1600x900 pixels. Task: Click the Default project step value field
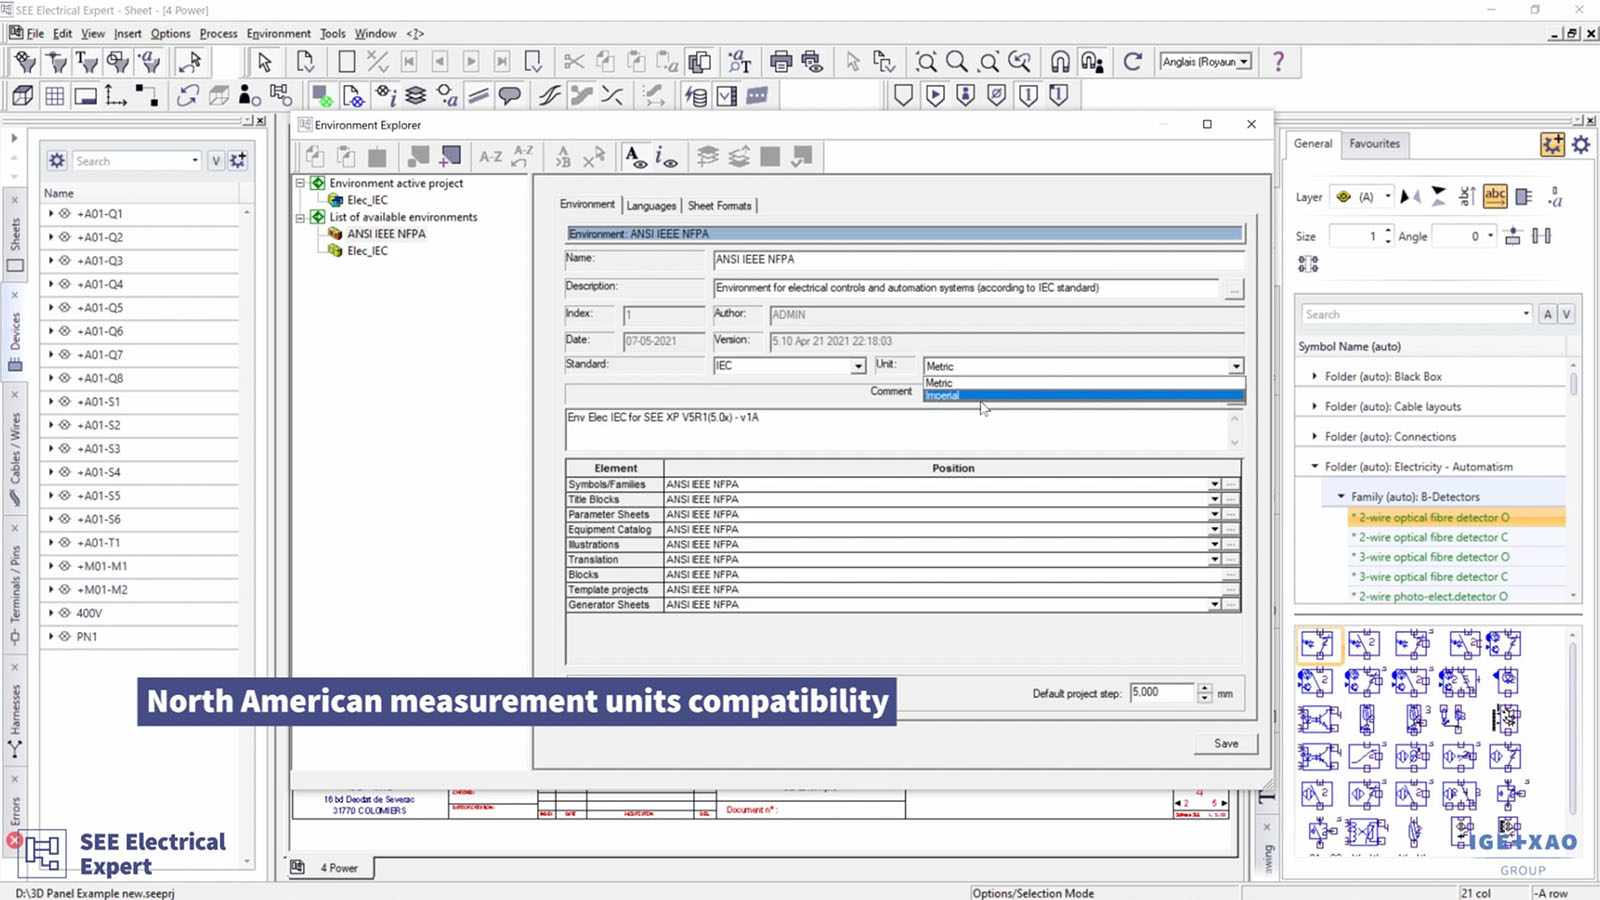(1162, 692)
